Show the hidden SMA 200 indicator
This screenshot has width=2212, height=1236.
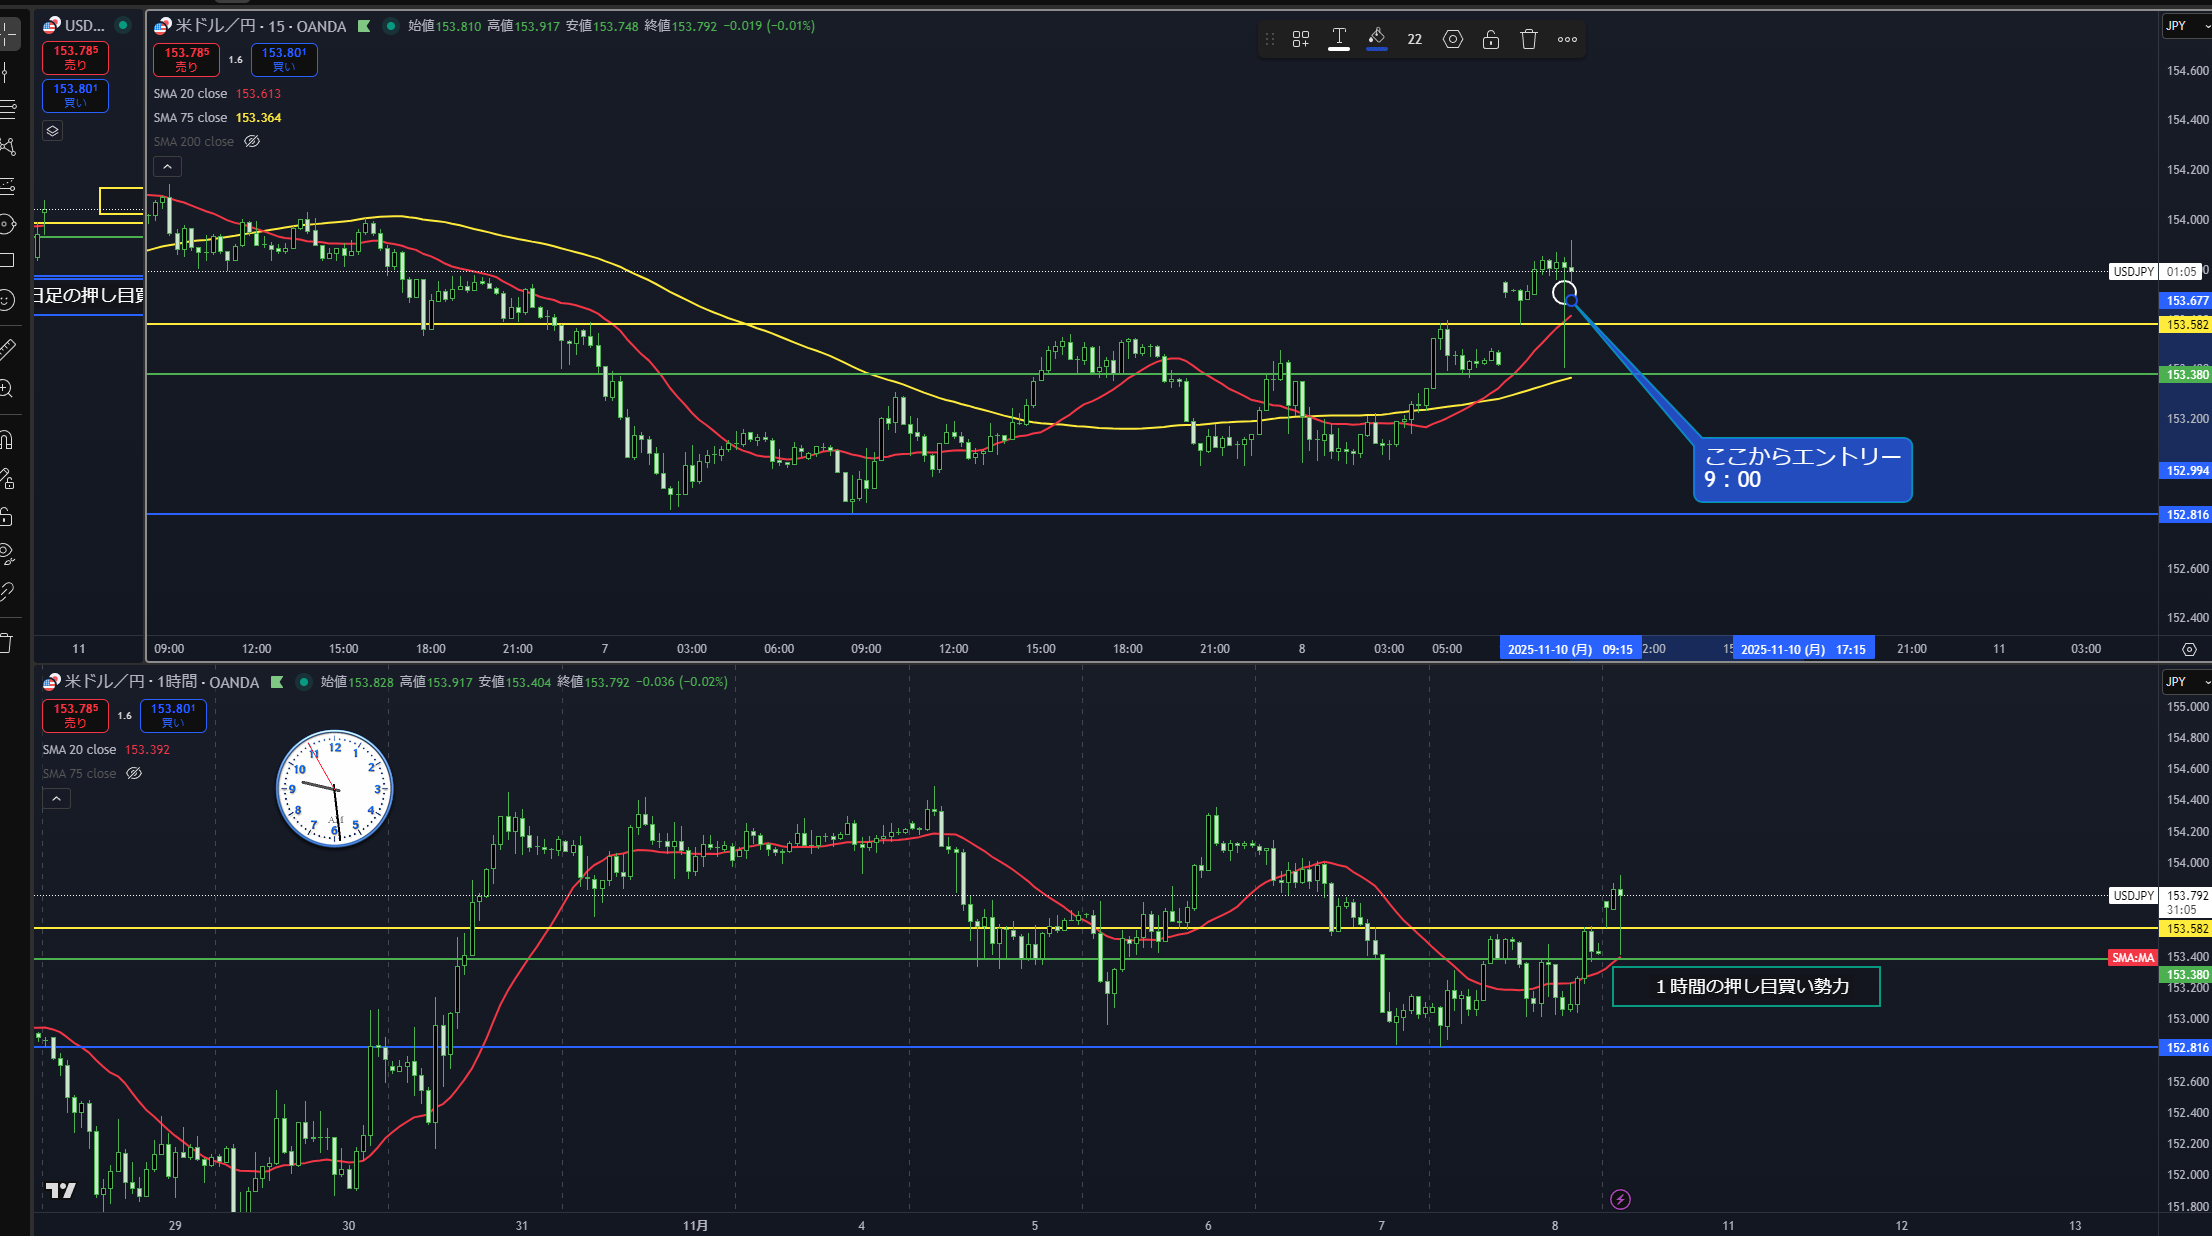[252, 141]
